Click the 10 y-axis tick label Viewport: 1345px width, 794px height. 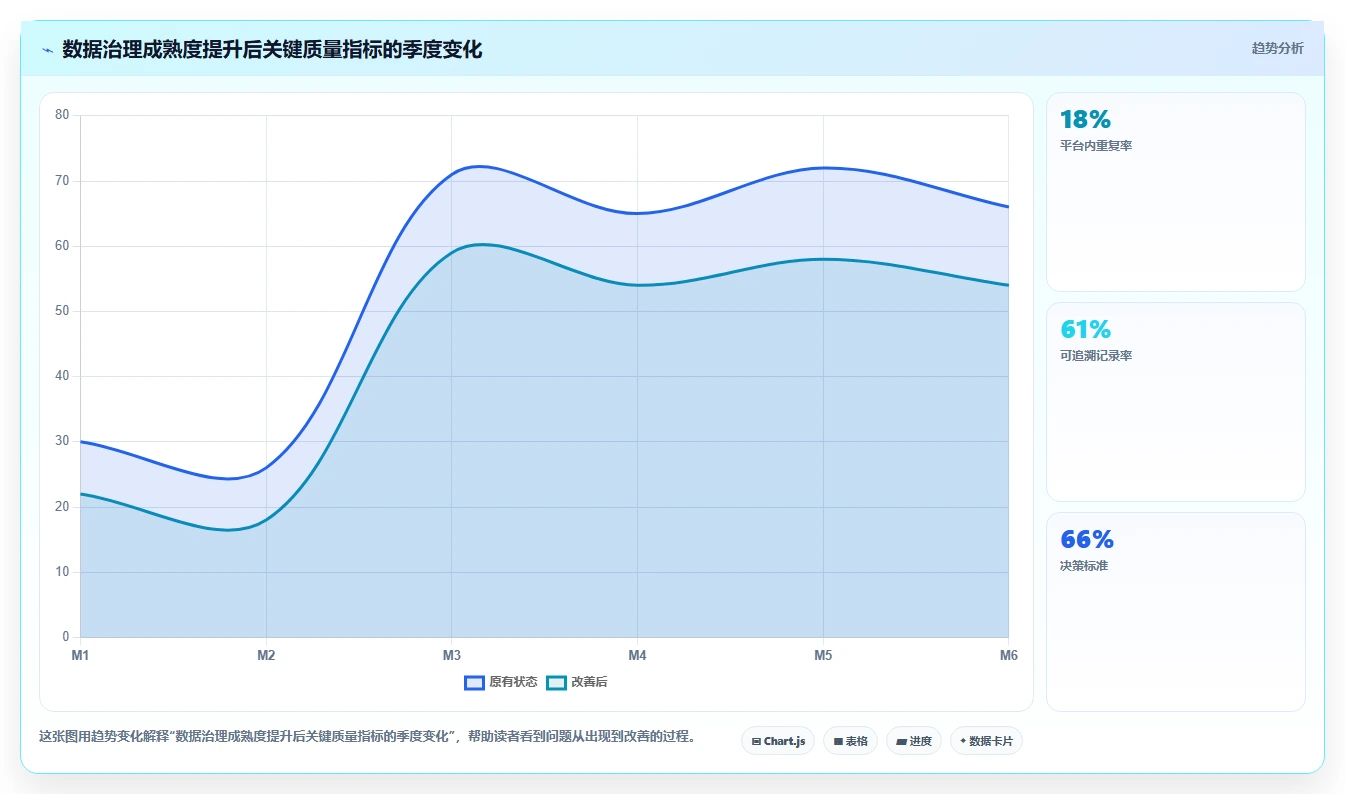[62, 572]
